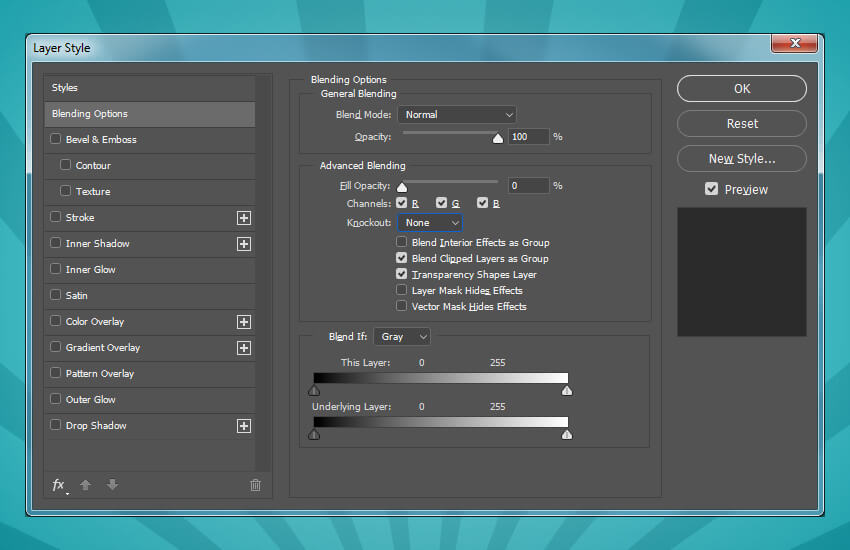Open the fx effects menu icon
The height and width of the screenshot is (550, 850).
click(59, 485)
